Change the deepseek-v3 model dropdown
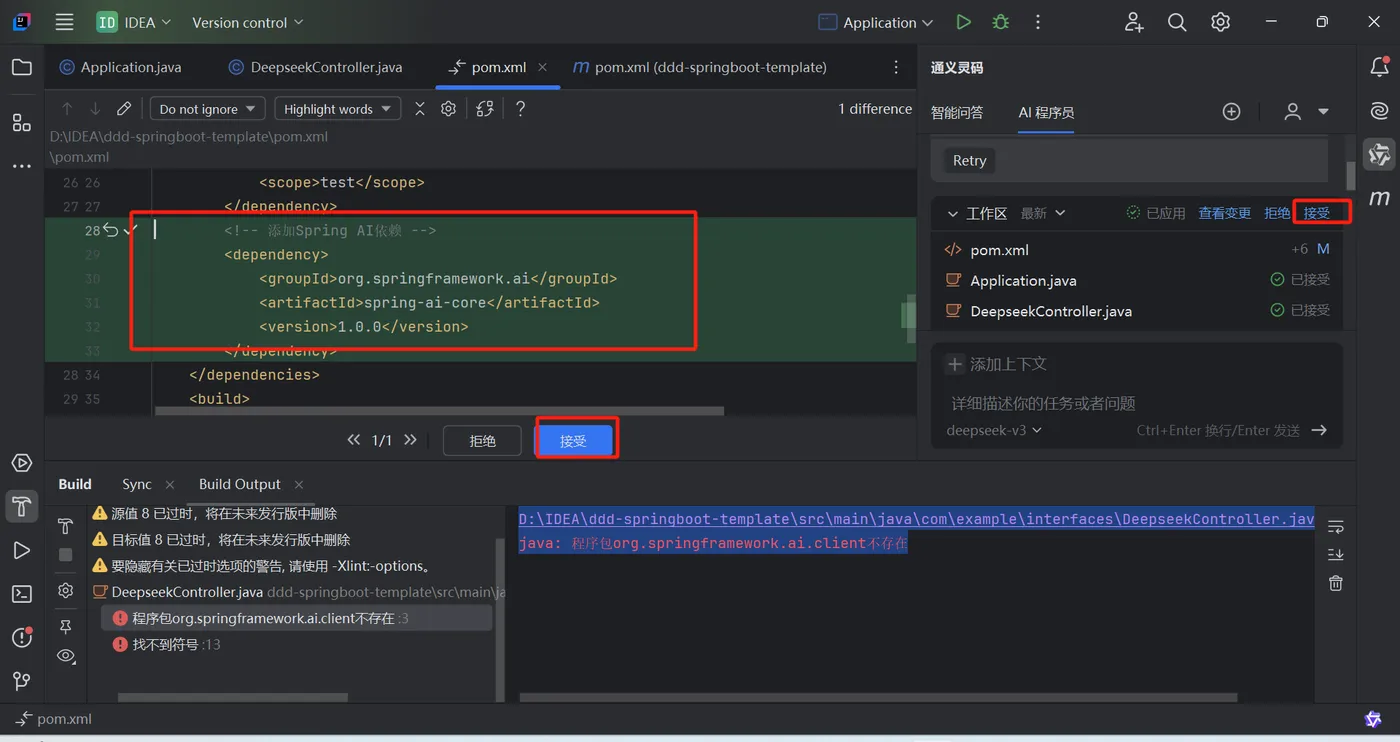 click(994, 430)
